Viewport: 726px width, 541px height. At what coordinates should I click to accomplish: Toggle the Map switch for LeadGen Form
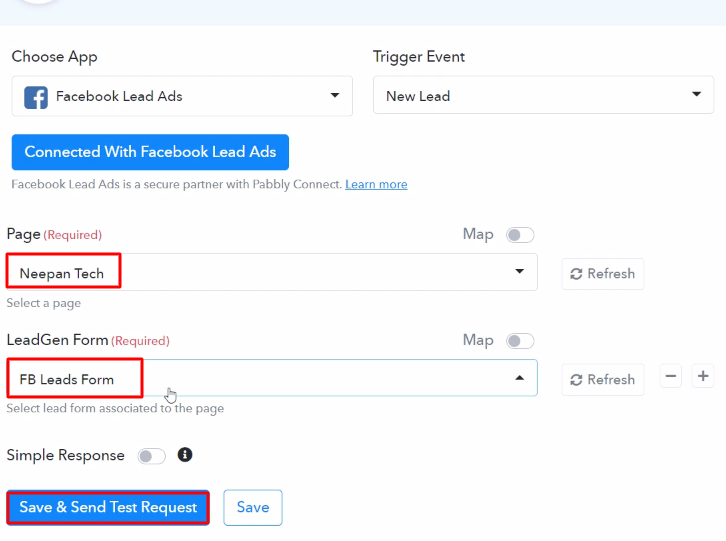[520, 341]
